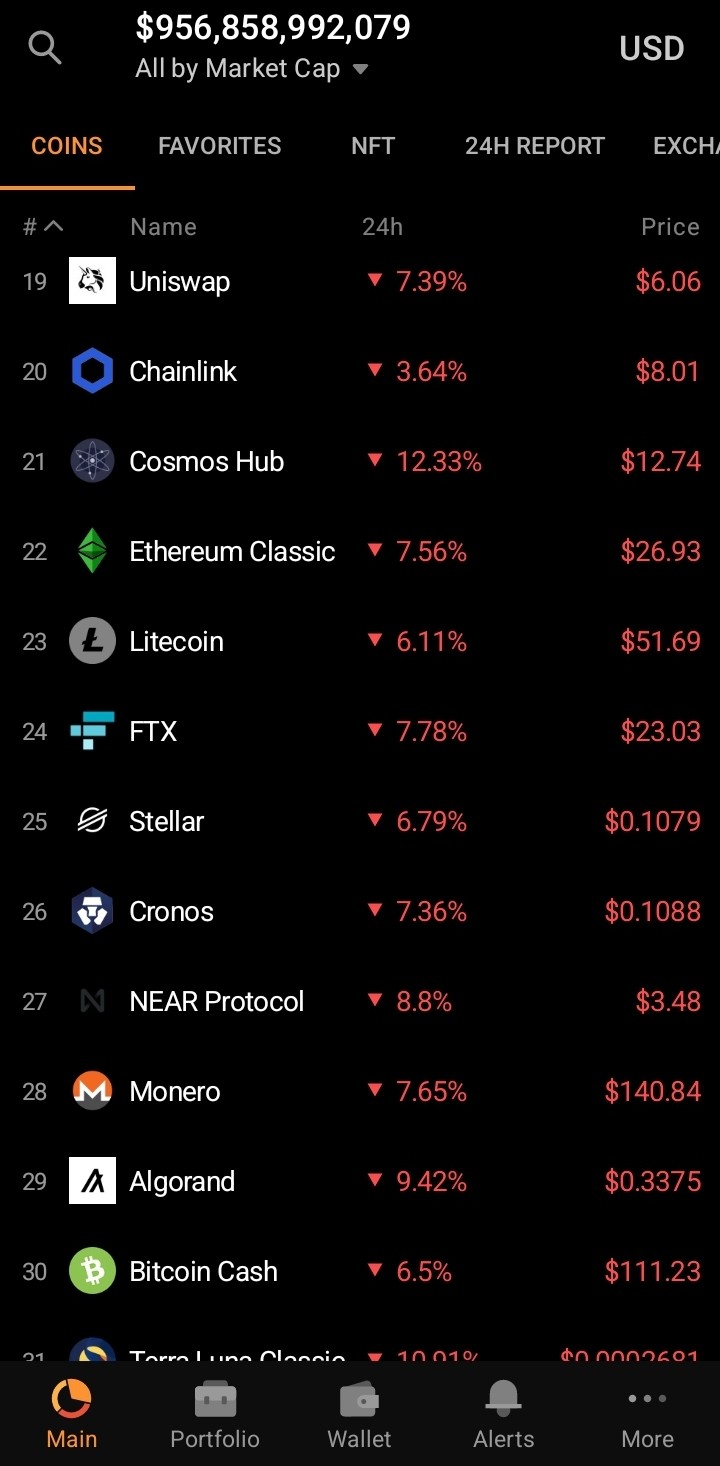Switch to the FAVORITES tab
This screenshot has height=1466, width=720.
click(219, 146)
